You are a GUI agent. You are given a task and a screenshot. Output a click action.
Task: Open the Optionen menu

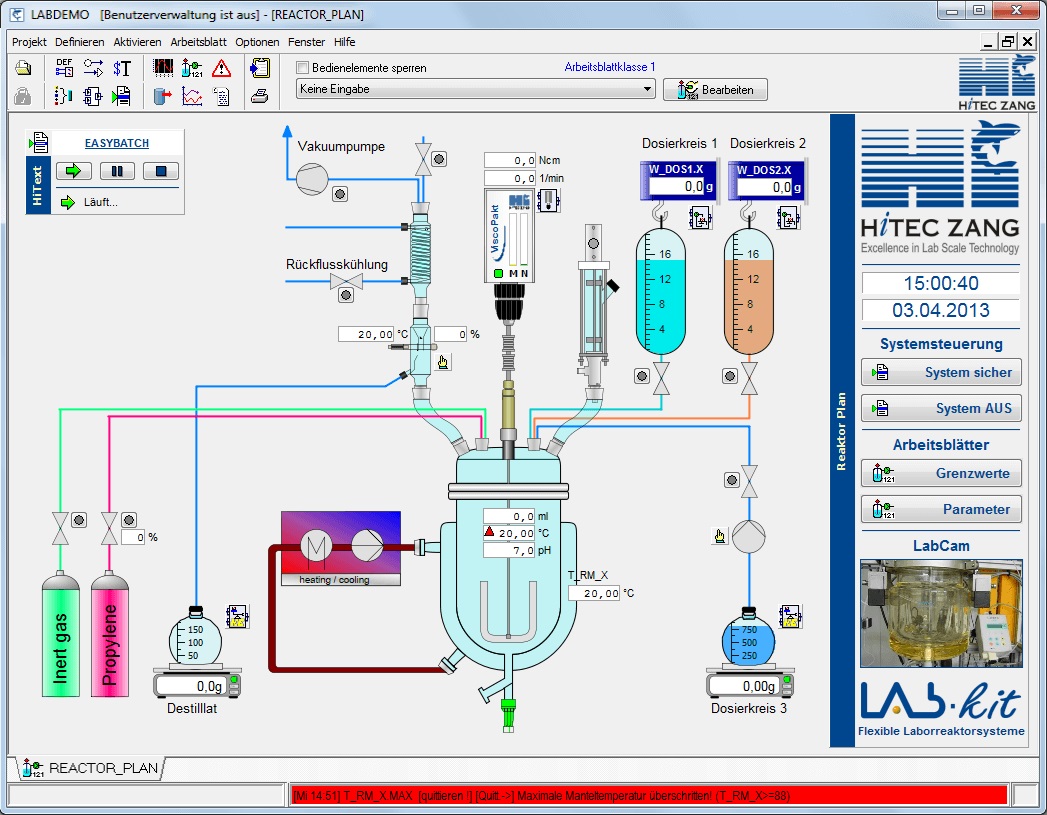click(x=257, y=42)
